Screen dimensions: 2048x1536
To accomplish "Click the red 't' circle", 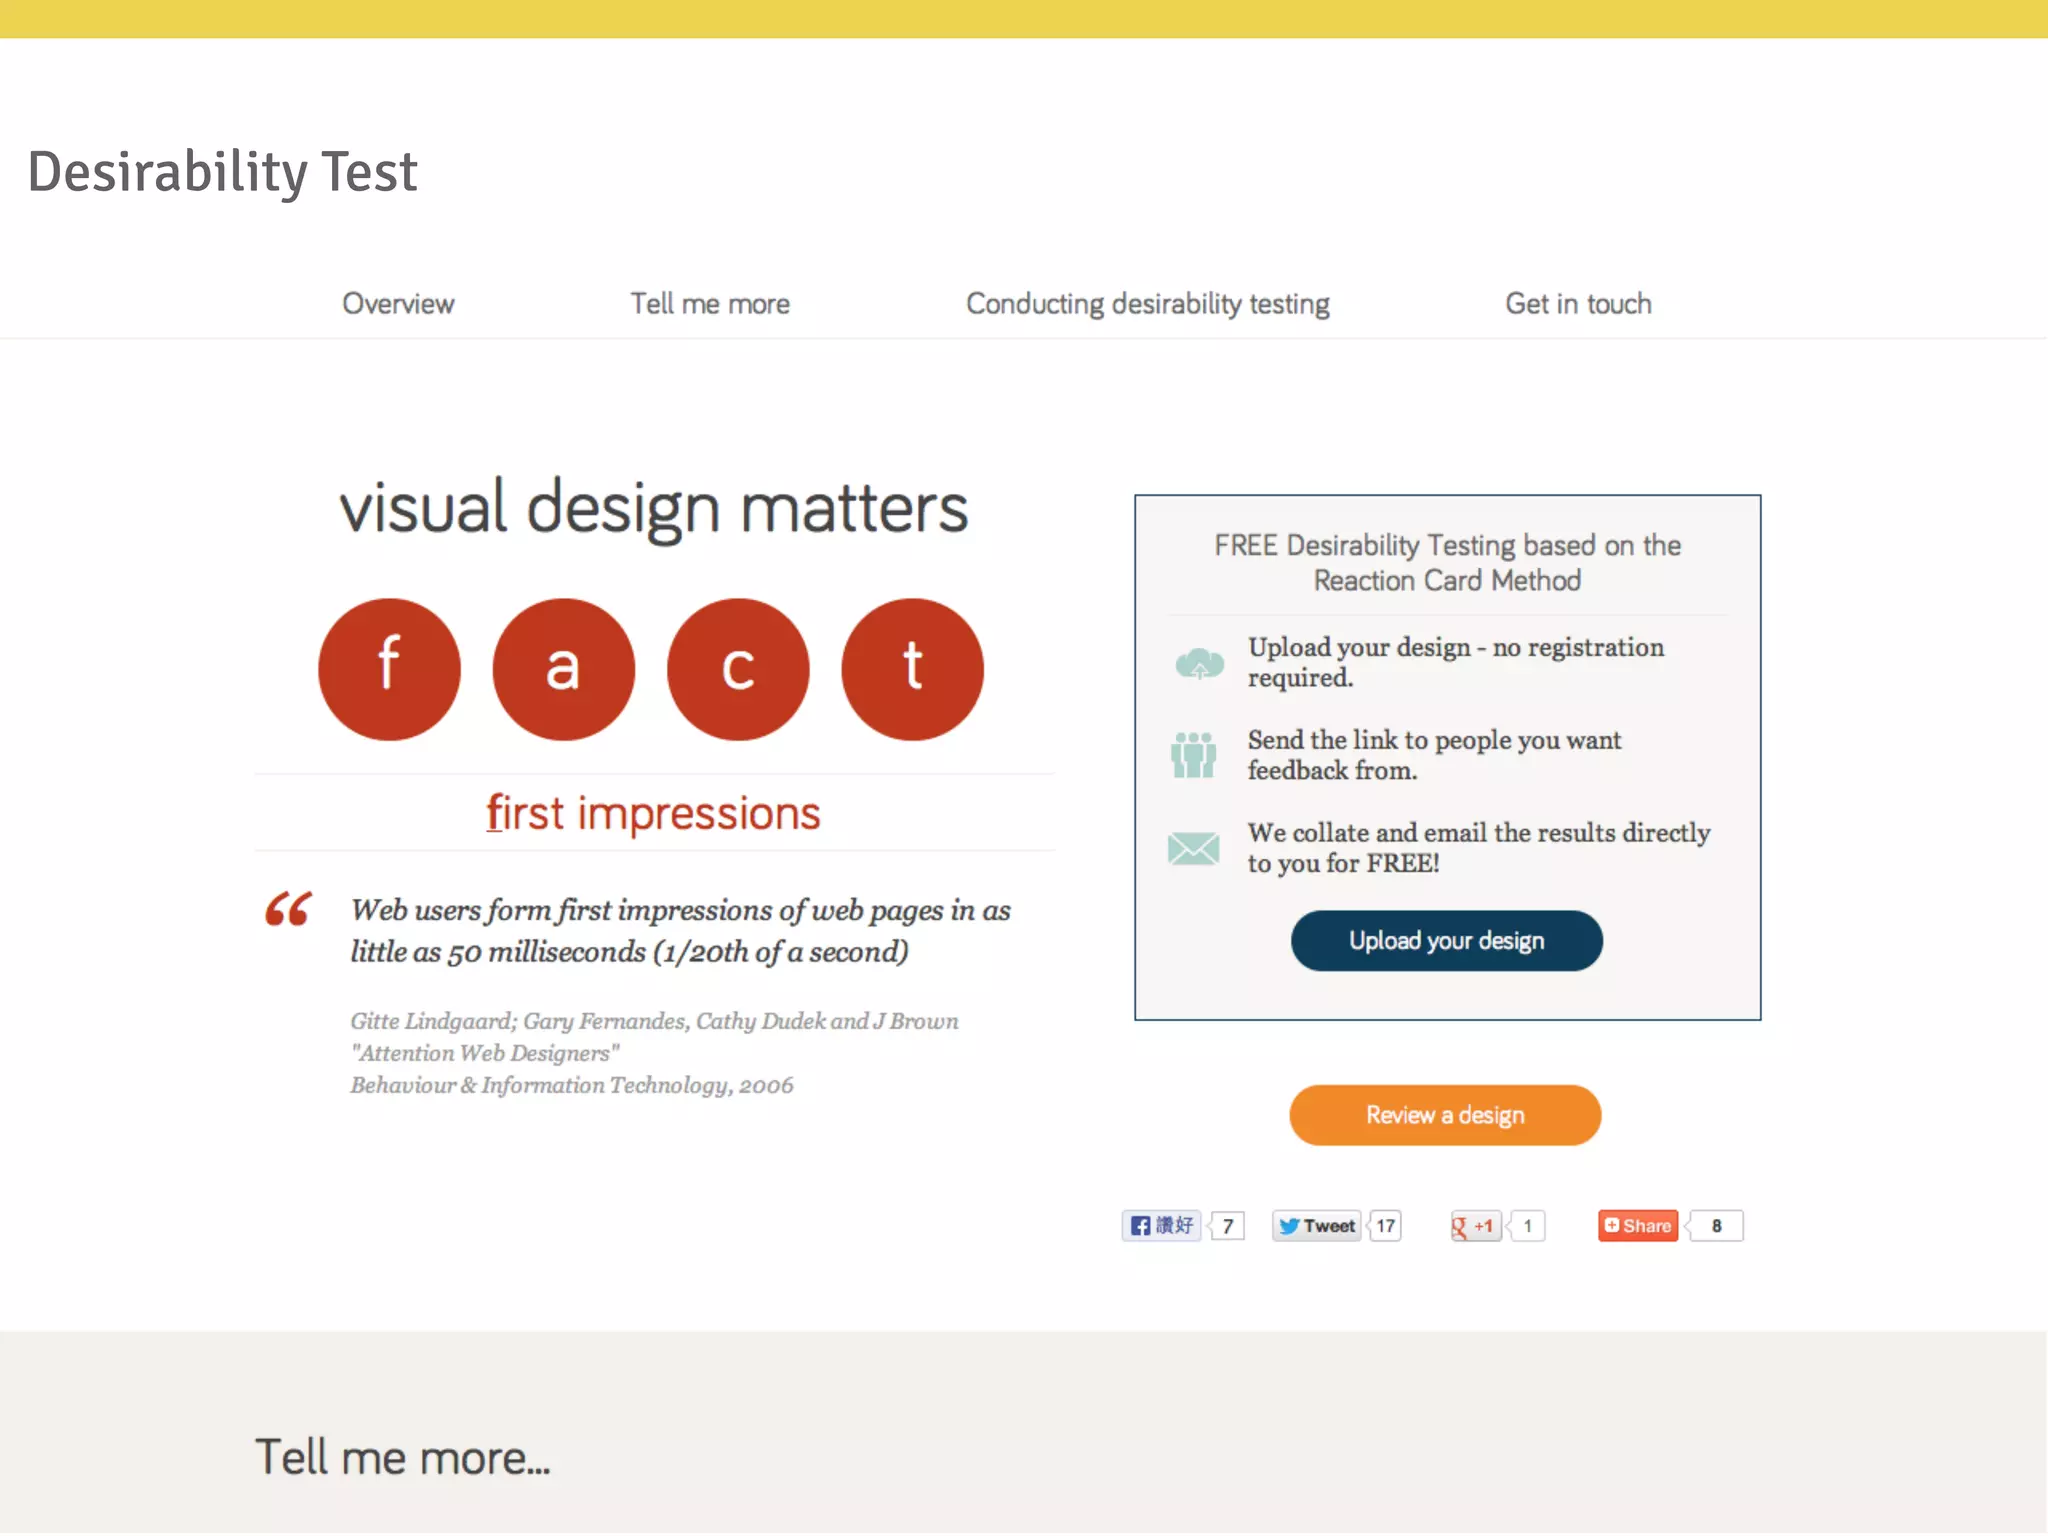I will 912,669.
